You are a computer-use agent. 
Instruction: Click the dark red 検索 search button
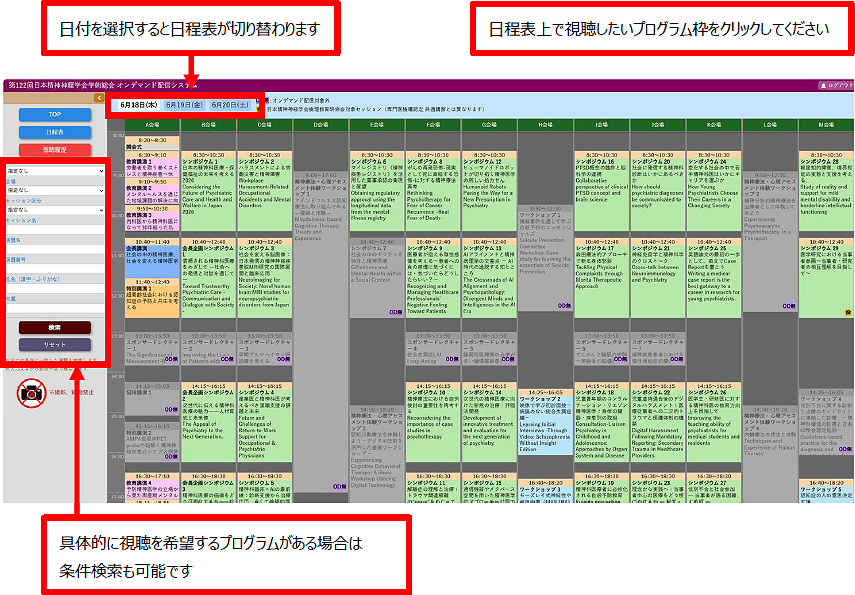pyautogui.click(x=55, y=327)
